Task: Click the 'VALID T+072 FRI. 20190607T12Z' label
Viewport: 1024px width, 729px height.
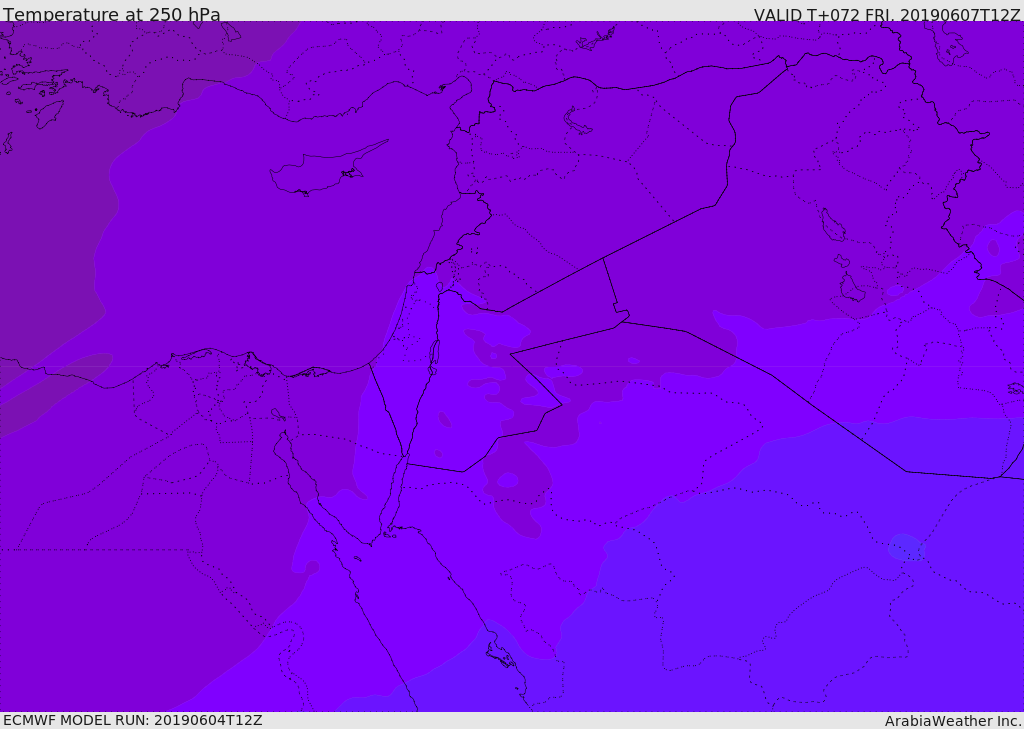Action: click(x=887, y=15)
